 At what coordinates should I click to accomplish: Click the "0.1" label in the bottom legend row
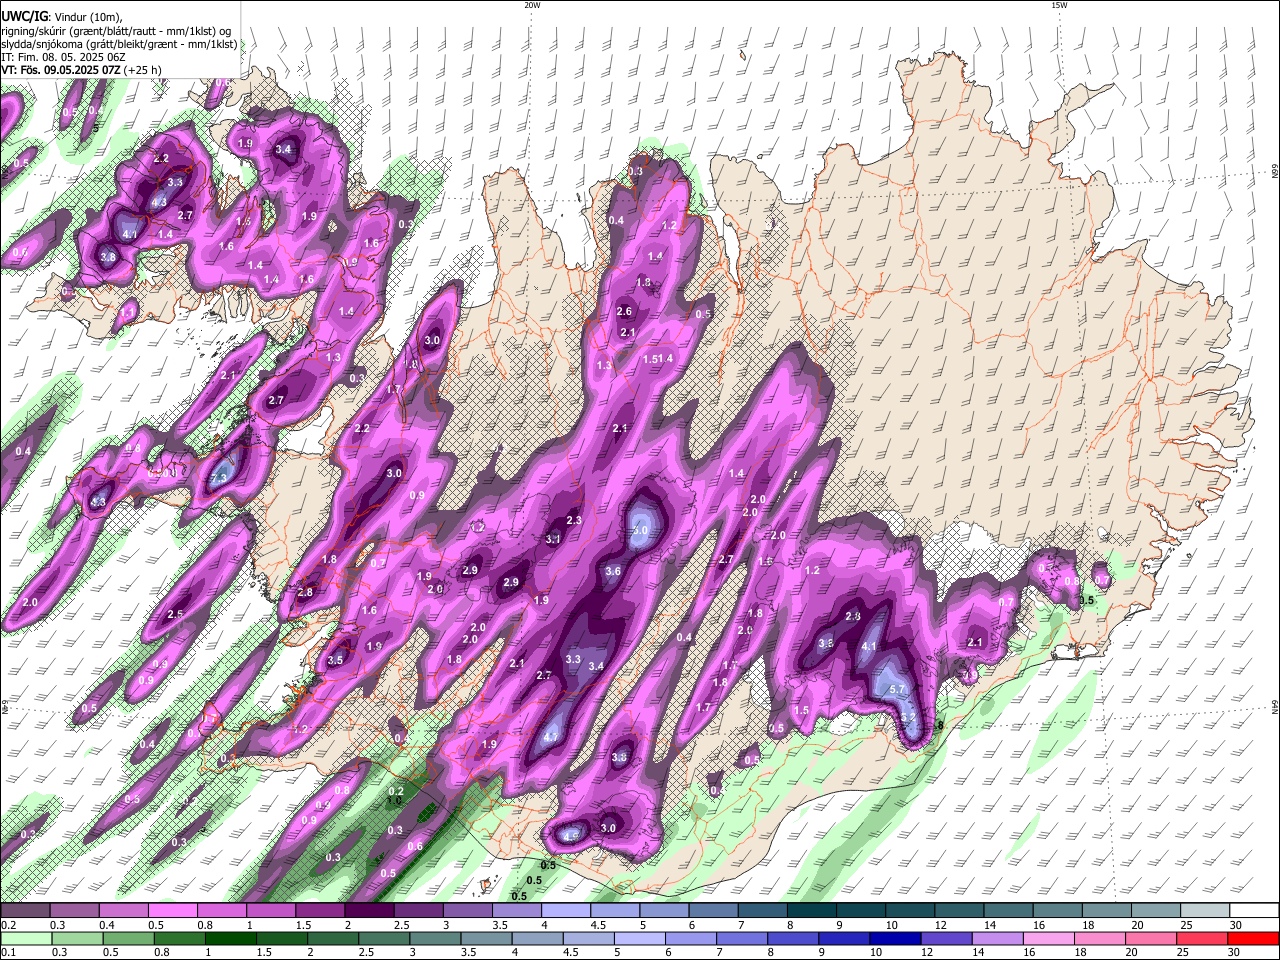tap(8, 953)
